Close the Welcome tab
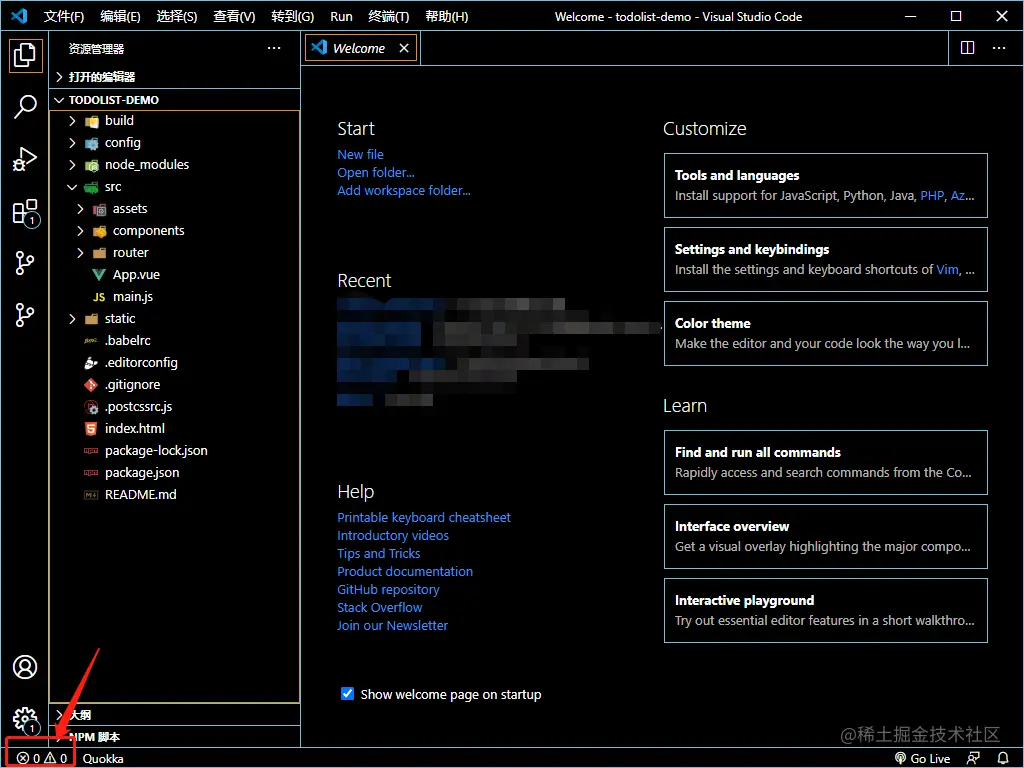This screenshot has height=768, width=1024. click(404, 48)
